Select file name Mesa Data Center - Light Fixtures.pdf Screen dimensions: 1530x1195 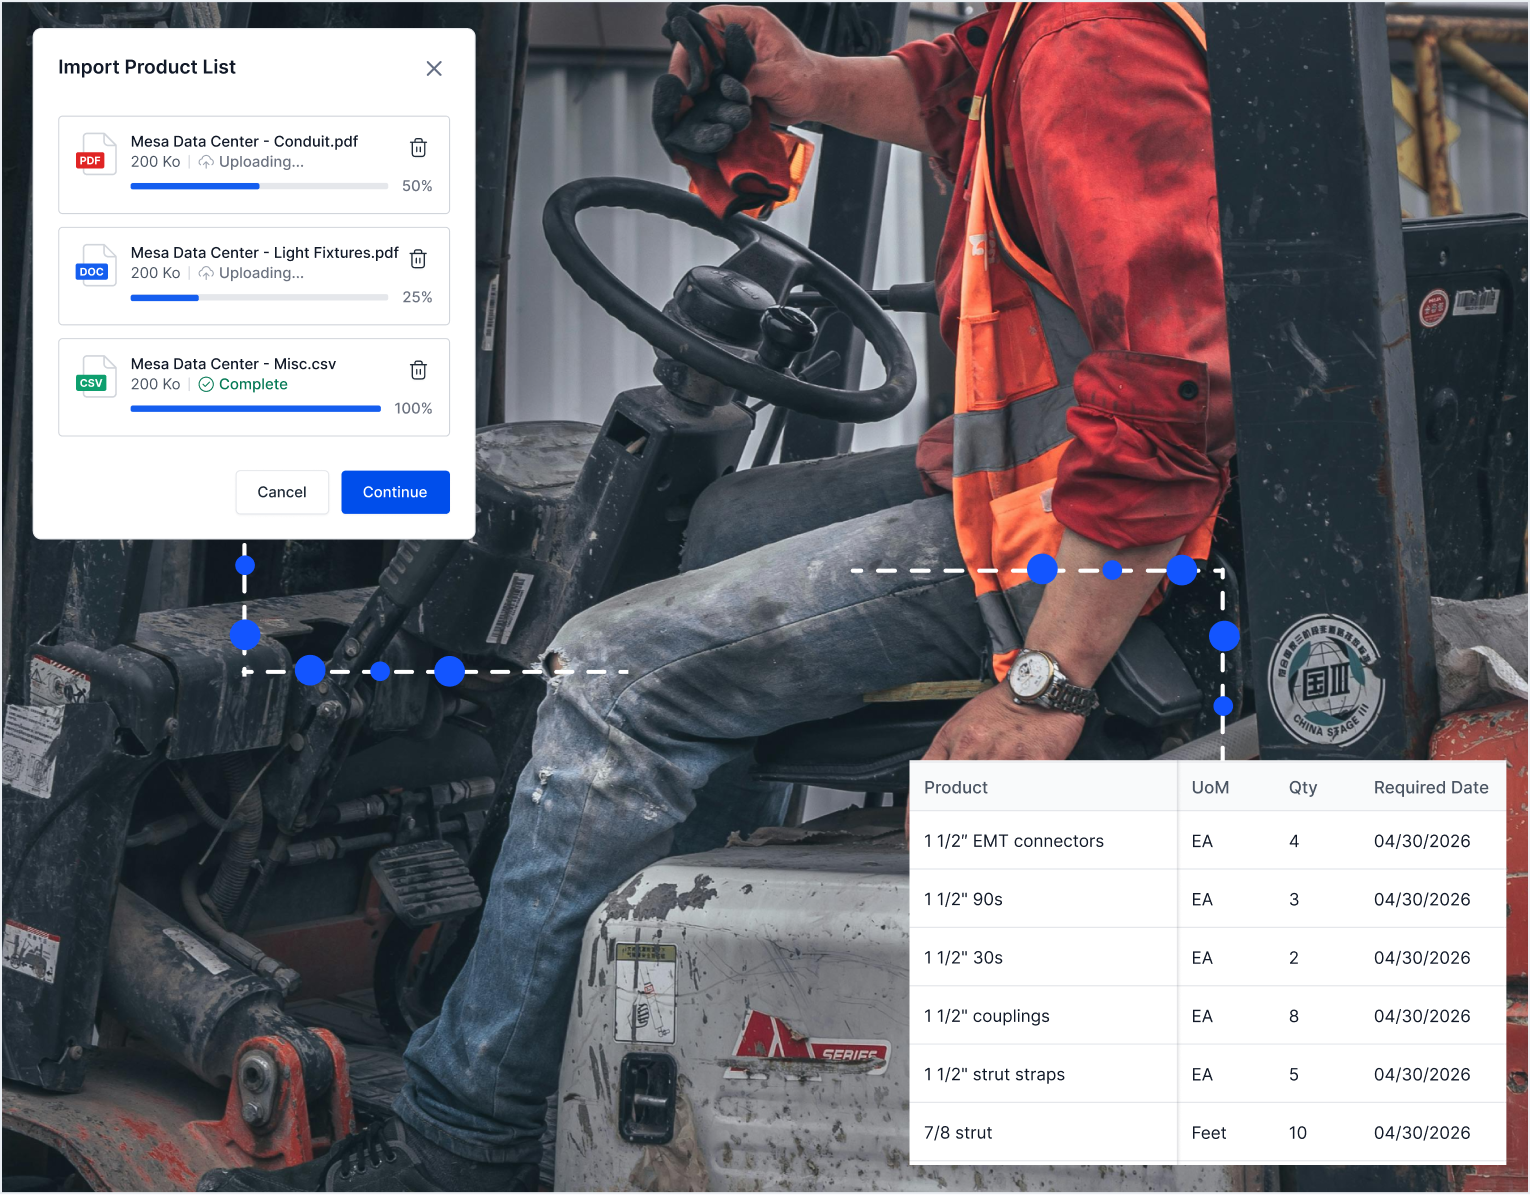pyautogui.click(x=264, y=252)
